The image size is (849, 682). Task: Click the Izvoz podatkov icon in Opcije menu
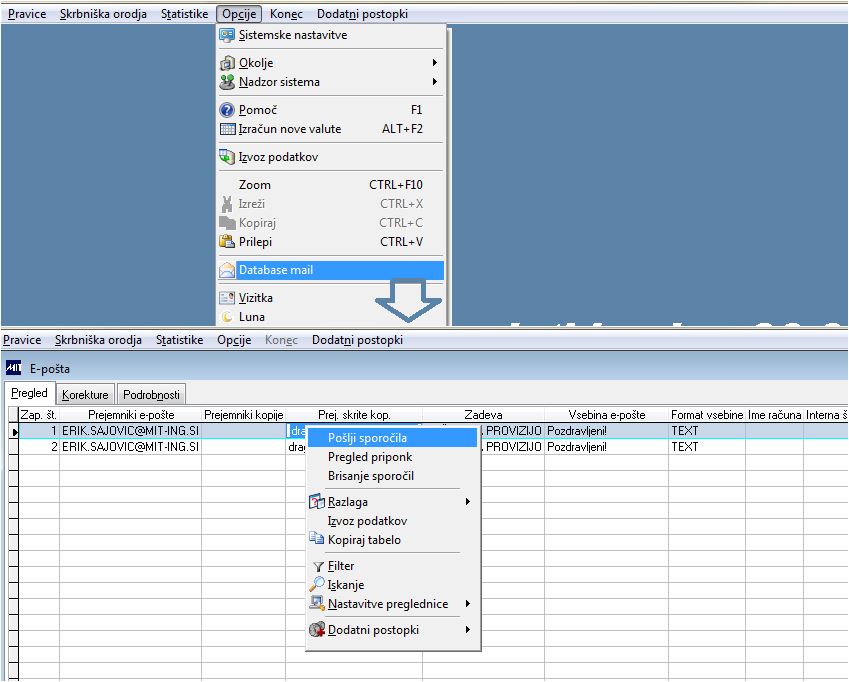pos(227,157)
